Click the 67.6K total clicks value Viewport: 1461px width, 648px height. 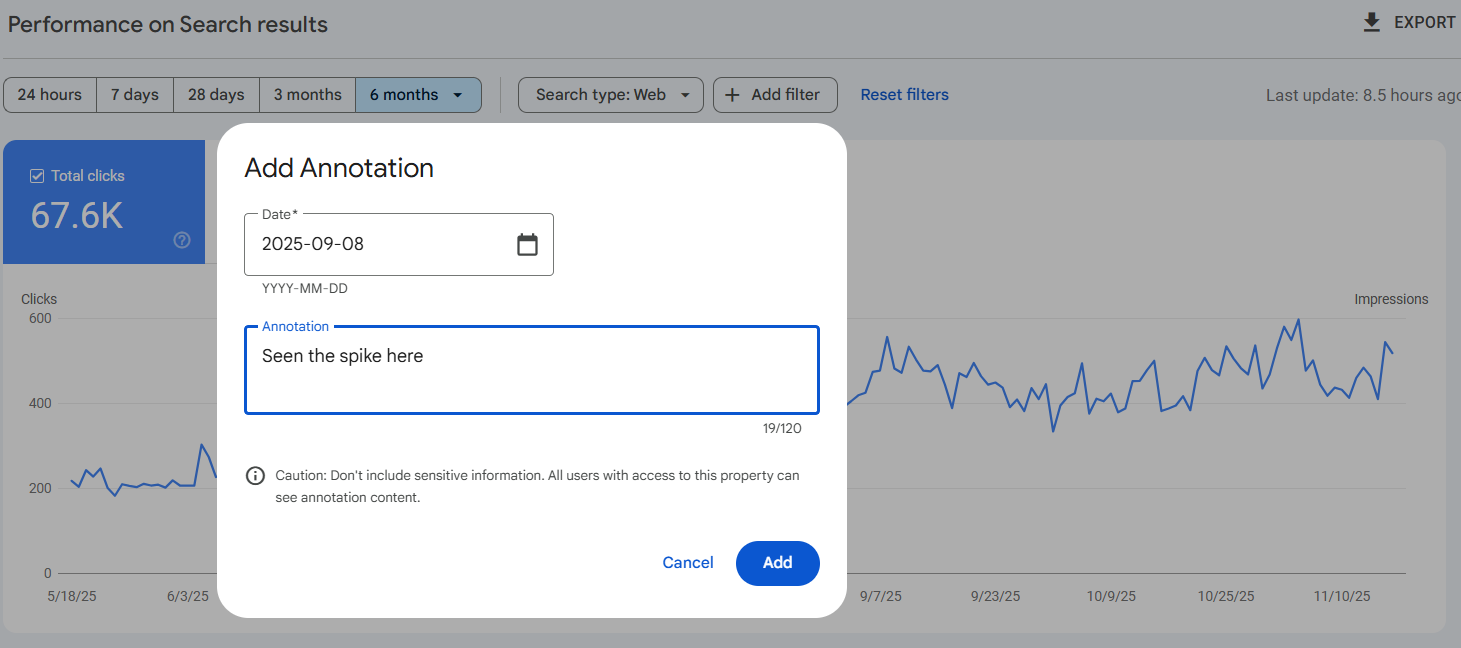click(77, 216)
